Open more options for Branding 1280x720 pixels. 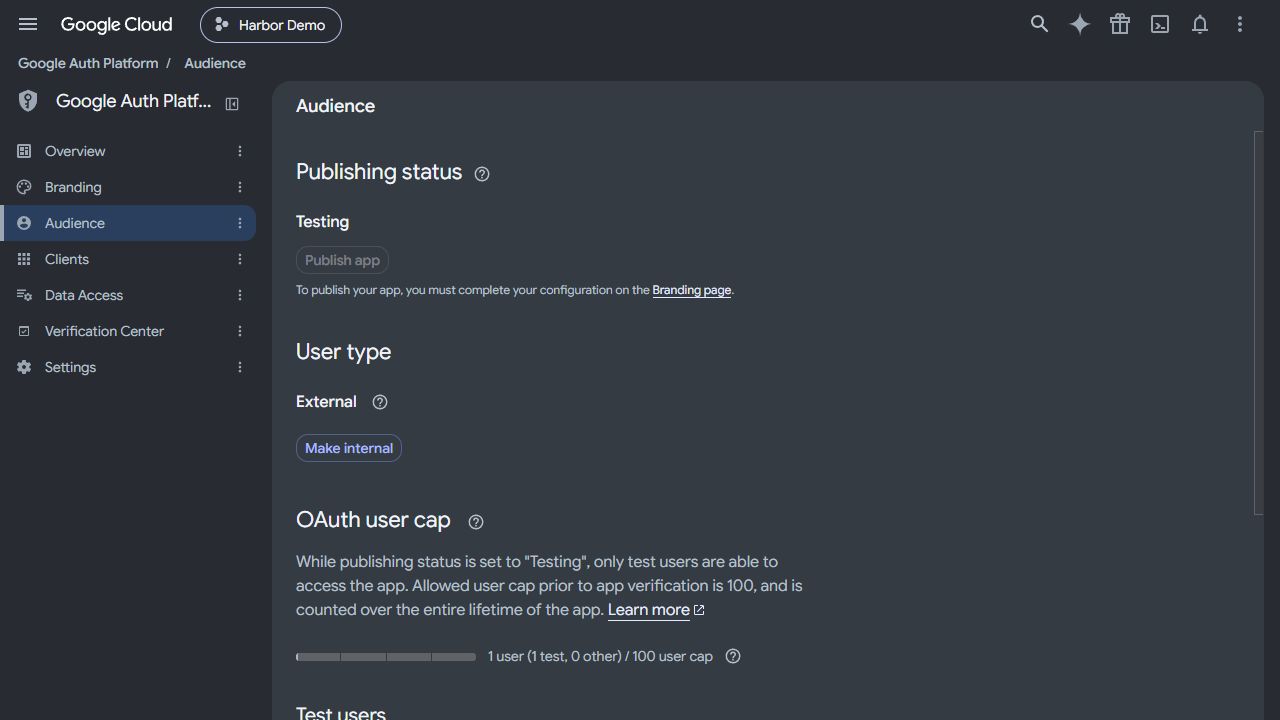tap(240, 187)
